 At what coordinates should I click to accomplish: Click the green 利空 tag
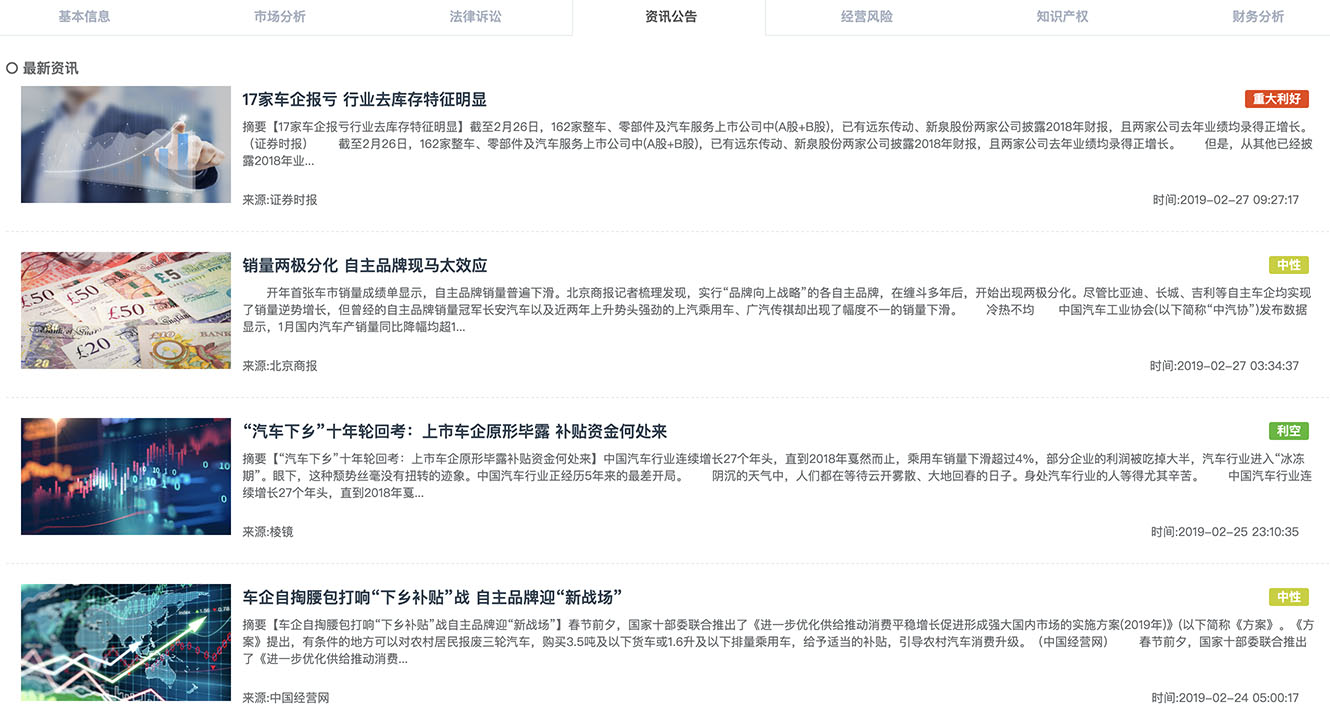click(x=1288, y=431)
